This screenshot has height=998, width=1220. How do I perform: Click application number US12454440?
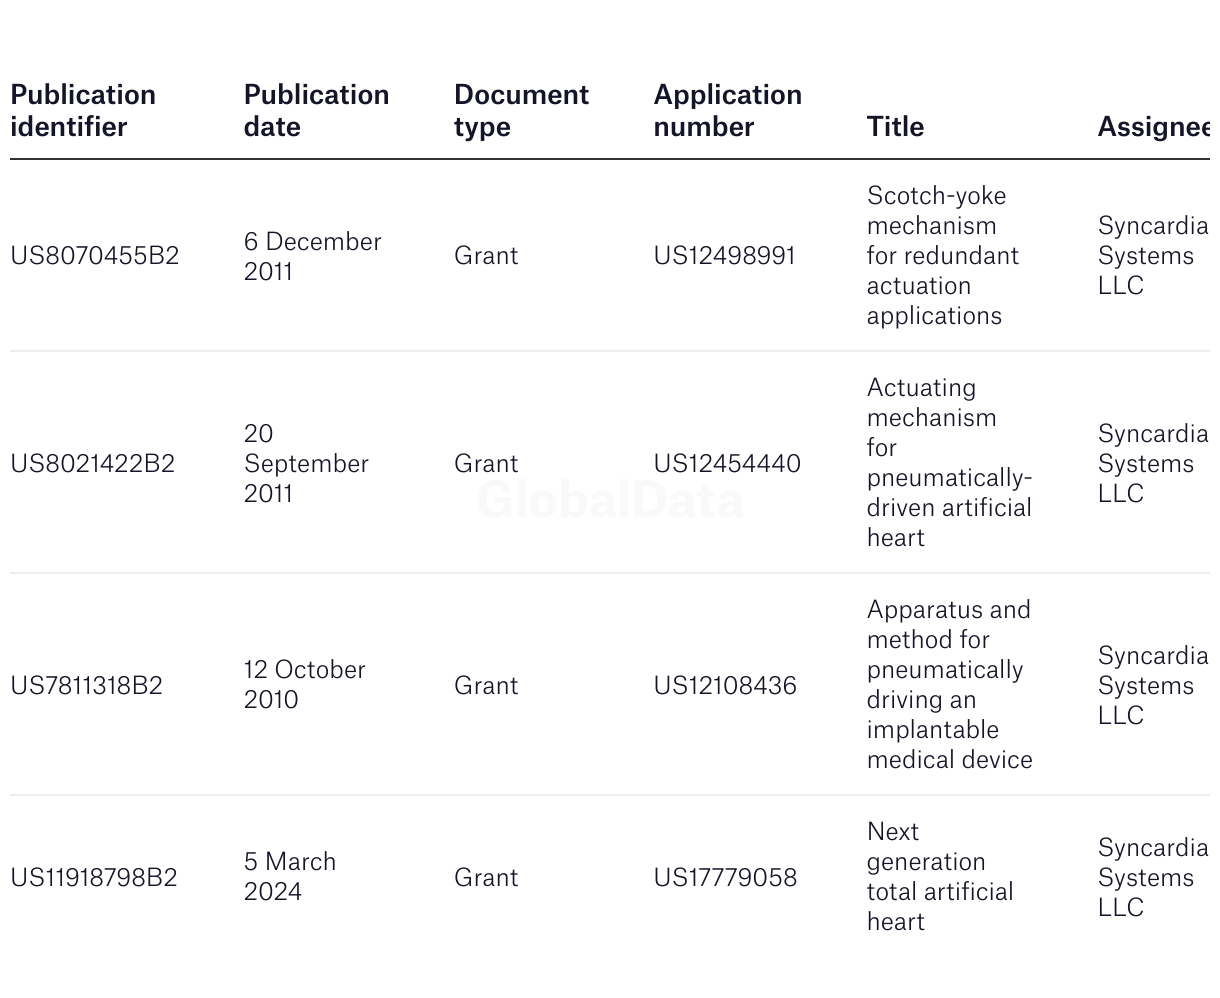point(727,463)
